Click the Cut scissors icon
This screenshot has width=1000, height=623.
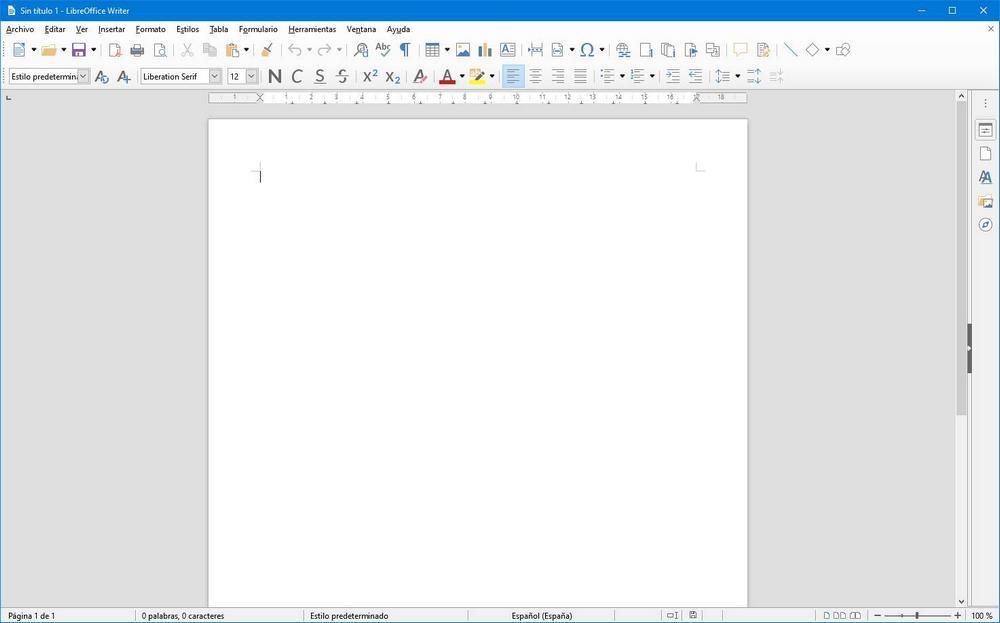pyautogui.click(x=188, y=50)
